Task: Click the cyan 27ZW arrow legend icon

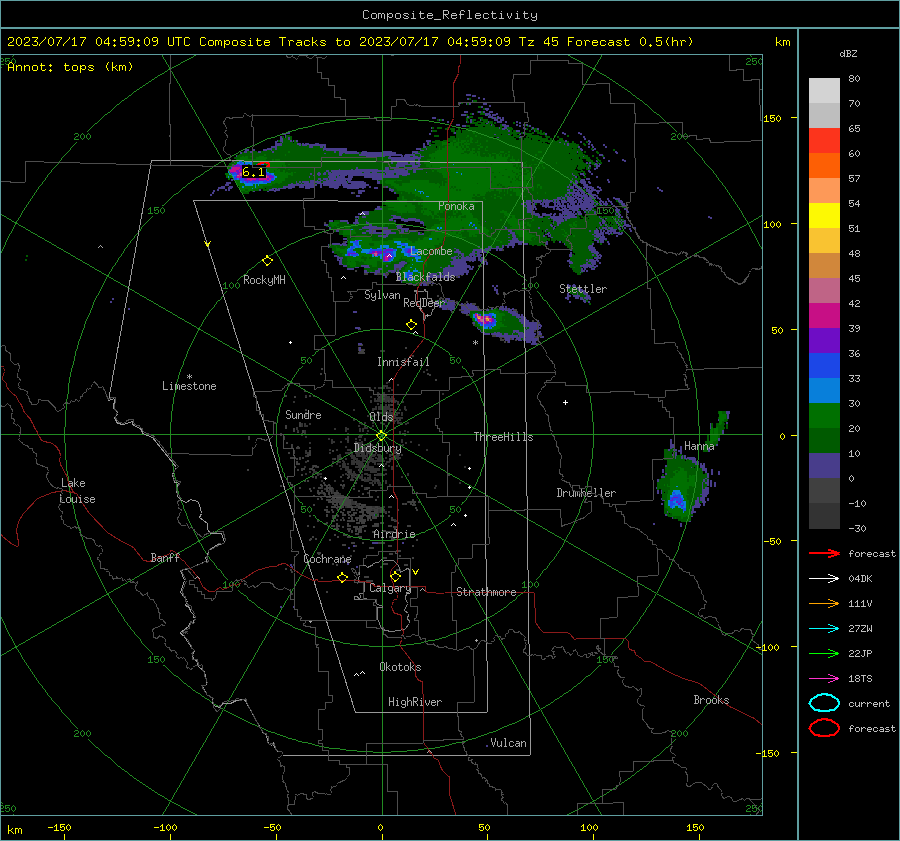Action: (x=824, y=629)
